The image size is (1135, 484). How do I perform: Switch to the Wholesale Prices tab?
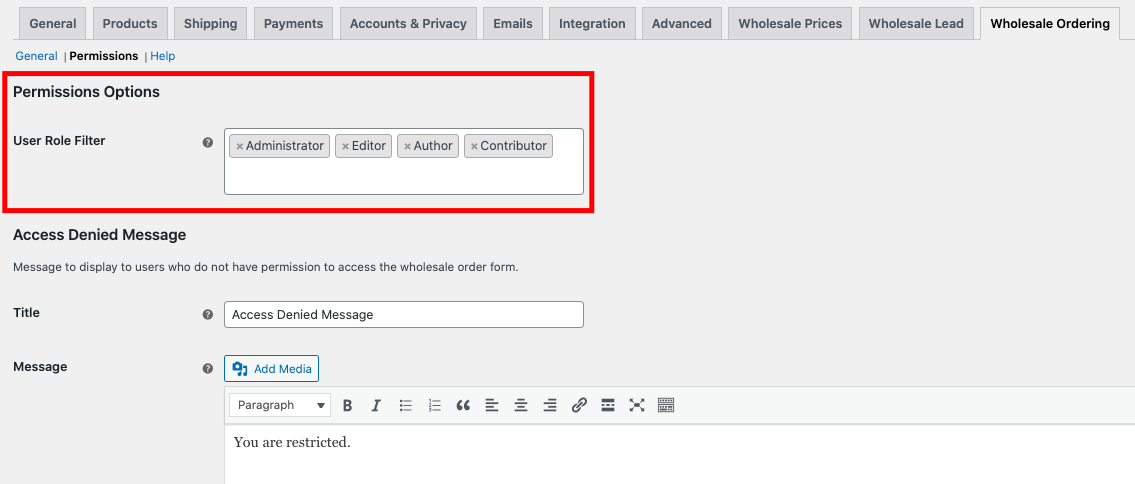[790, 23]
